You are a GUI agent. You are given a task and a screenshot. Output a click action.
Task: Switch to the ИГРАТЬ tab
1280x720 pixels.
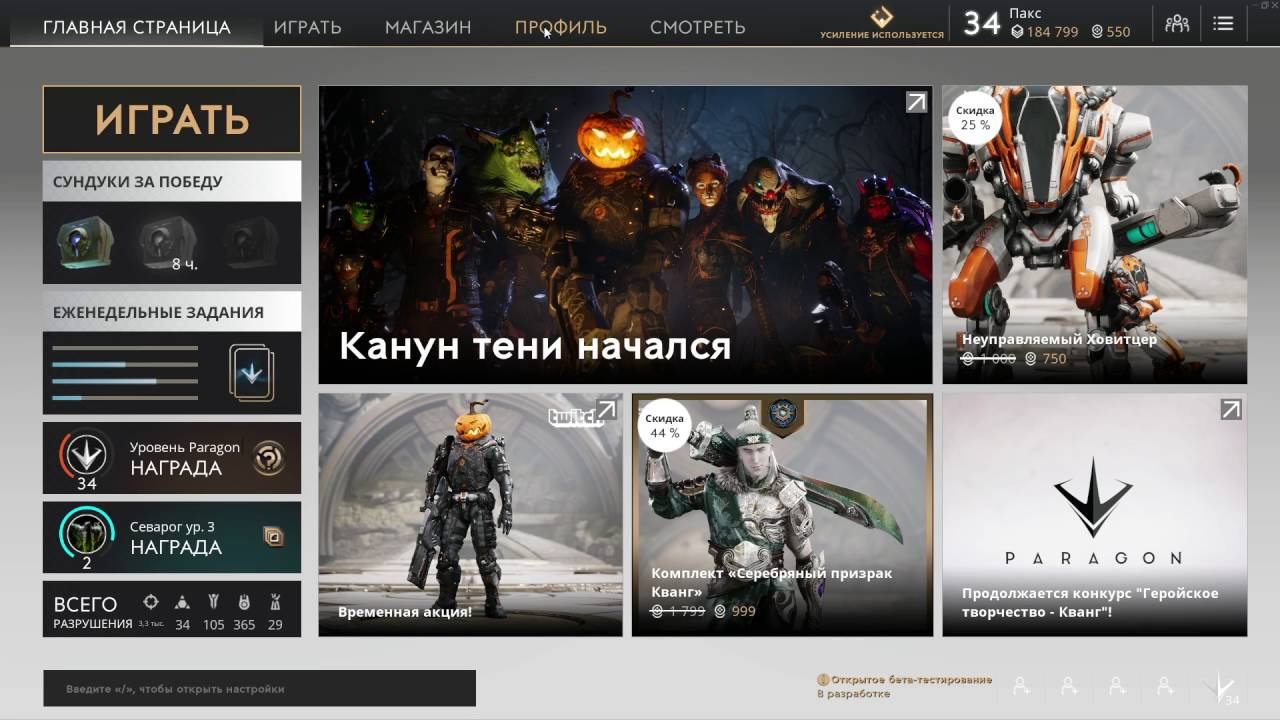point(307,27)
